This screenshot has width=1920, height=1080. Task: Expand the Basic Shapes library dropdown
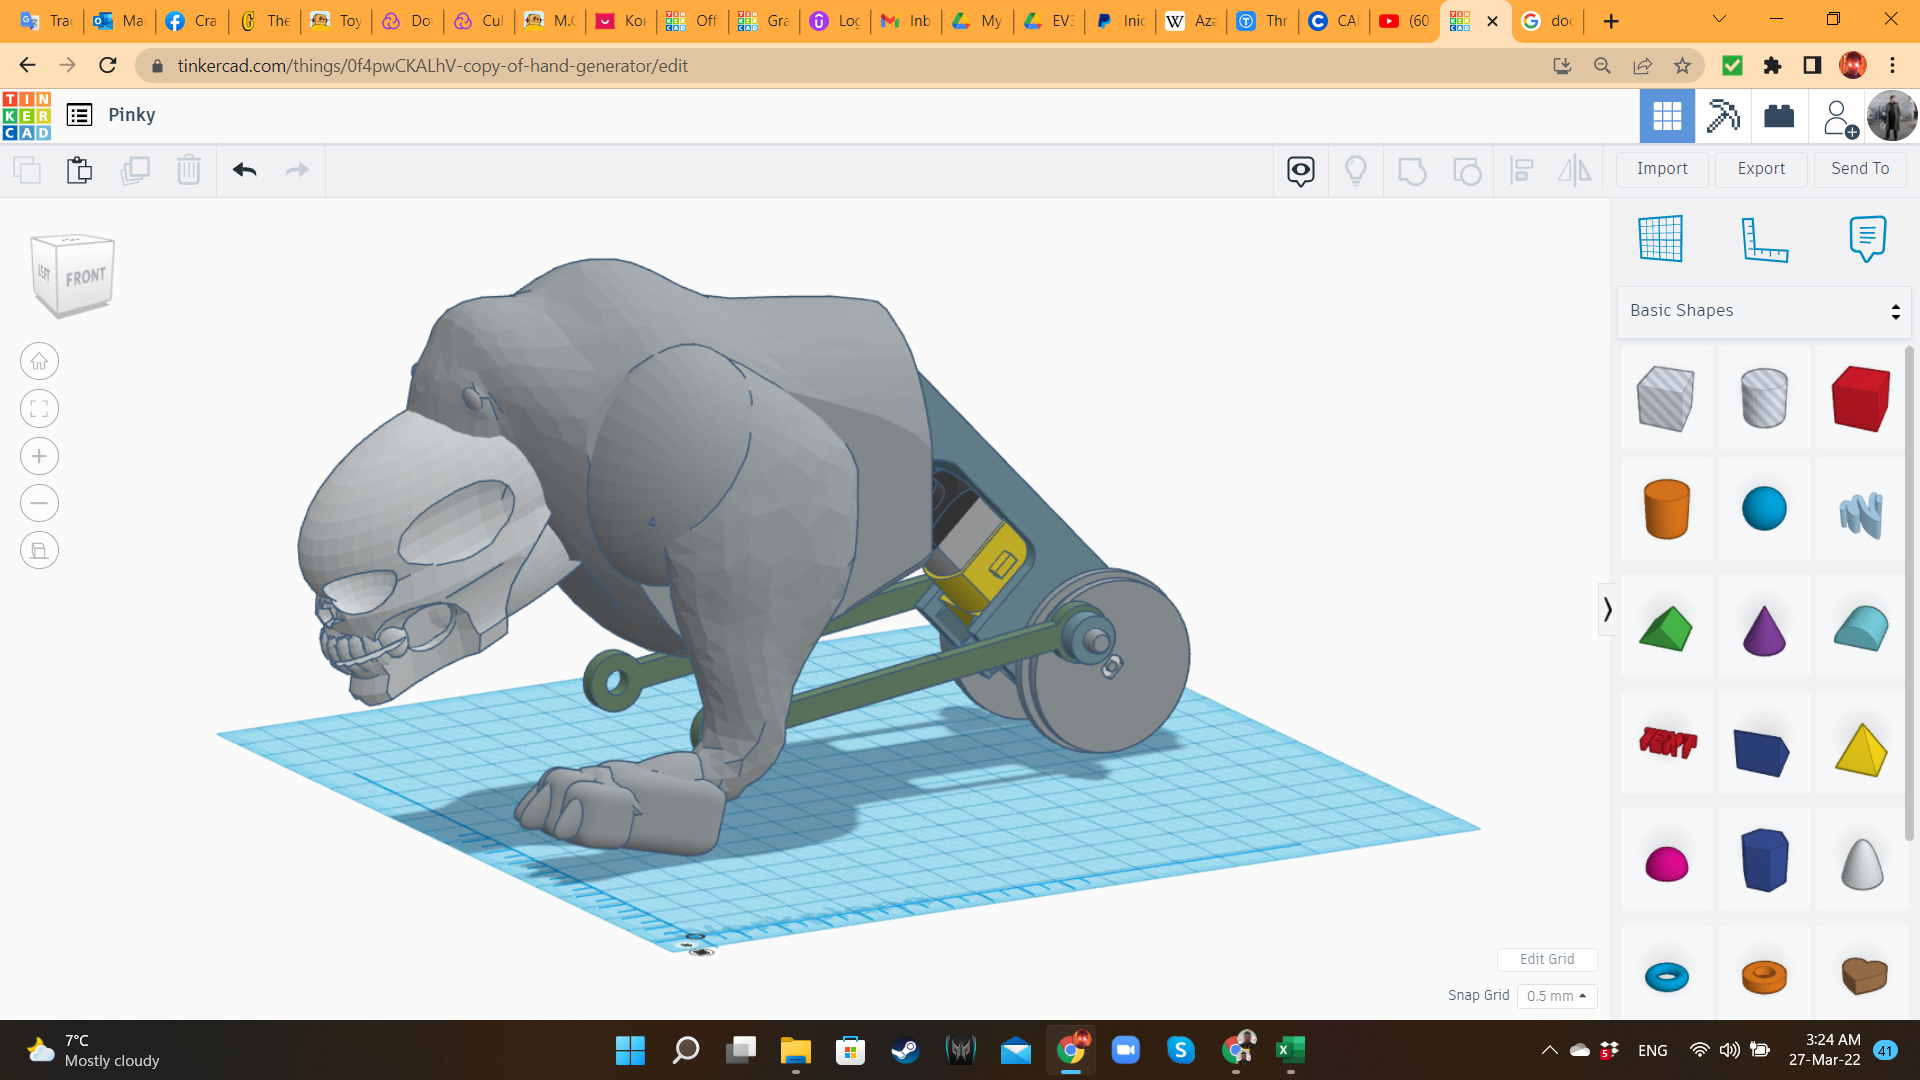click(x=1764, y=311)
